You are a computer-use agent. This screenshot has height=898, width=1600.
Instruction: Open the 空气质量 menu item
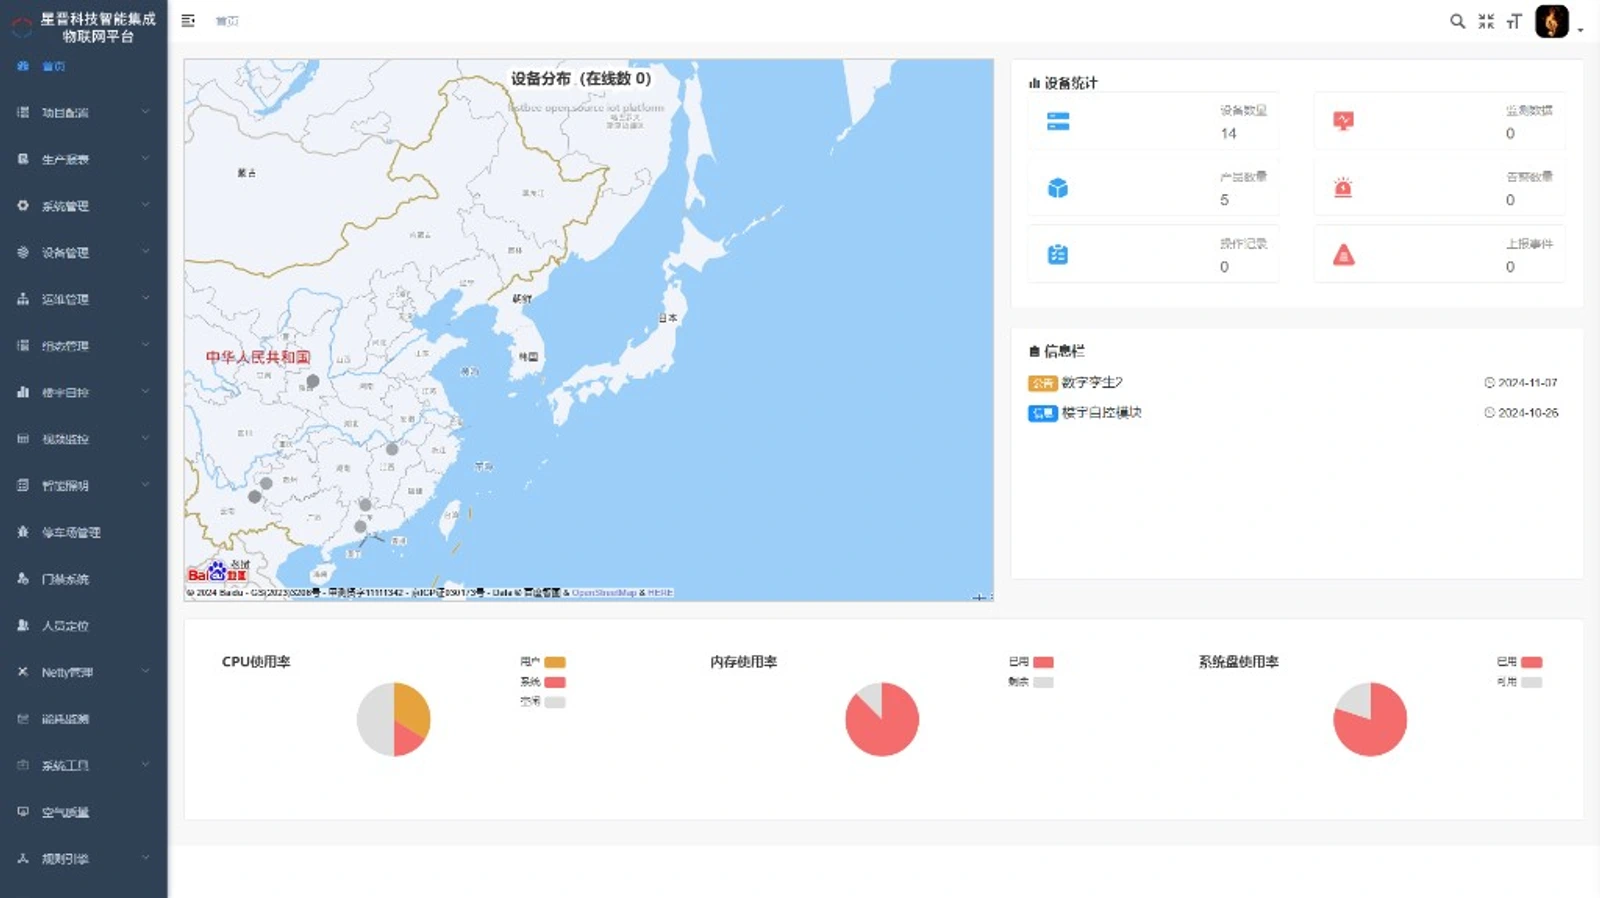tap(84, 812)
